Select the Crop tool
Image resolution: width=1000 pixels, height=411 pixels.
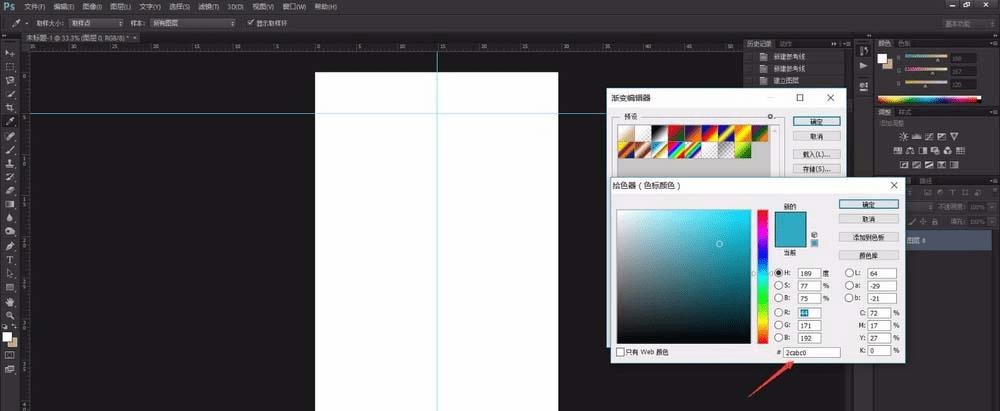point(10,107)
